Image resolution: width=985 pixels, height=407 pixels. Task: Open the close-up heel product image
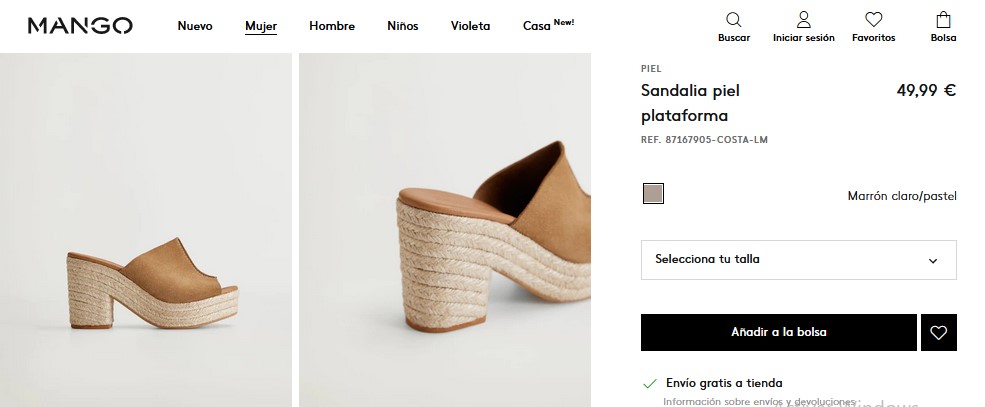[x=445, y=230]
